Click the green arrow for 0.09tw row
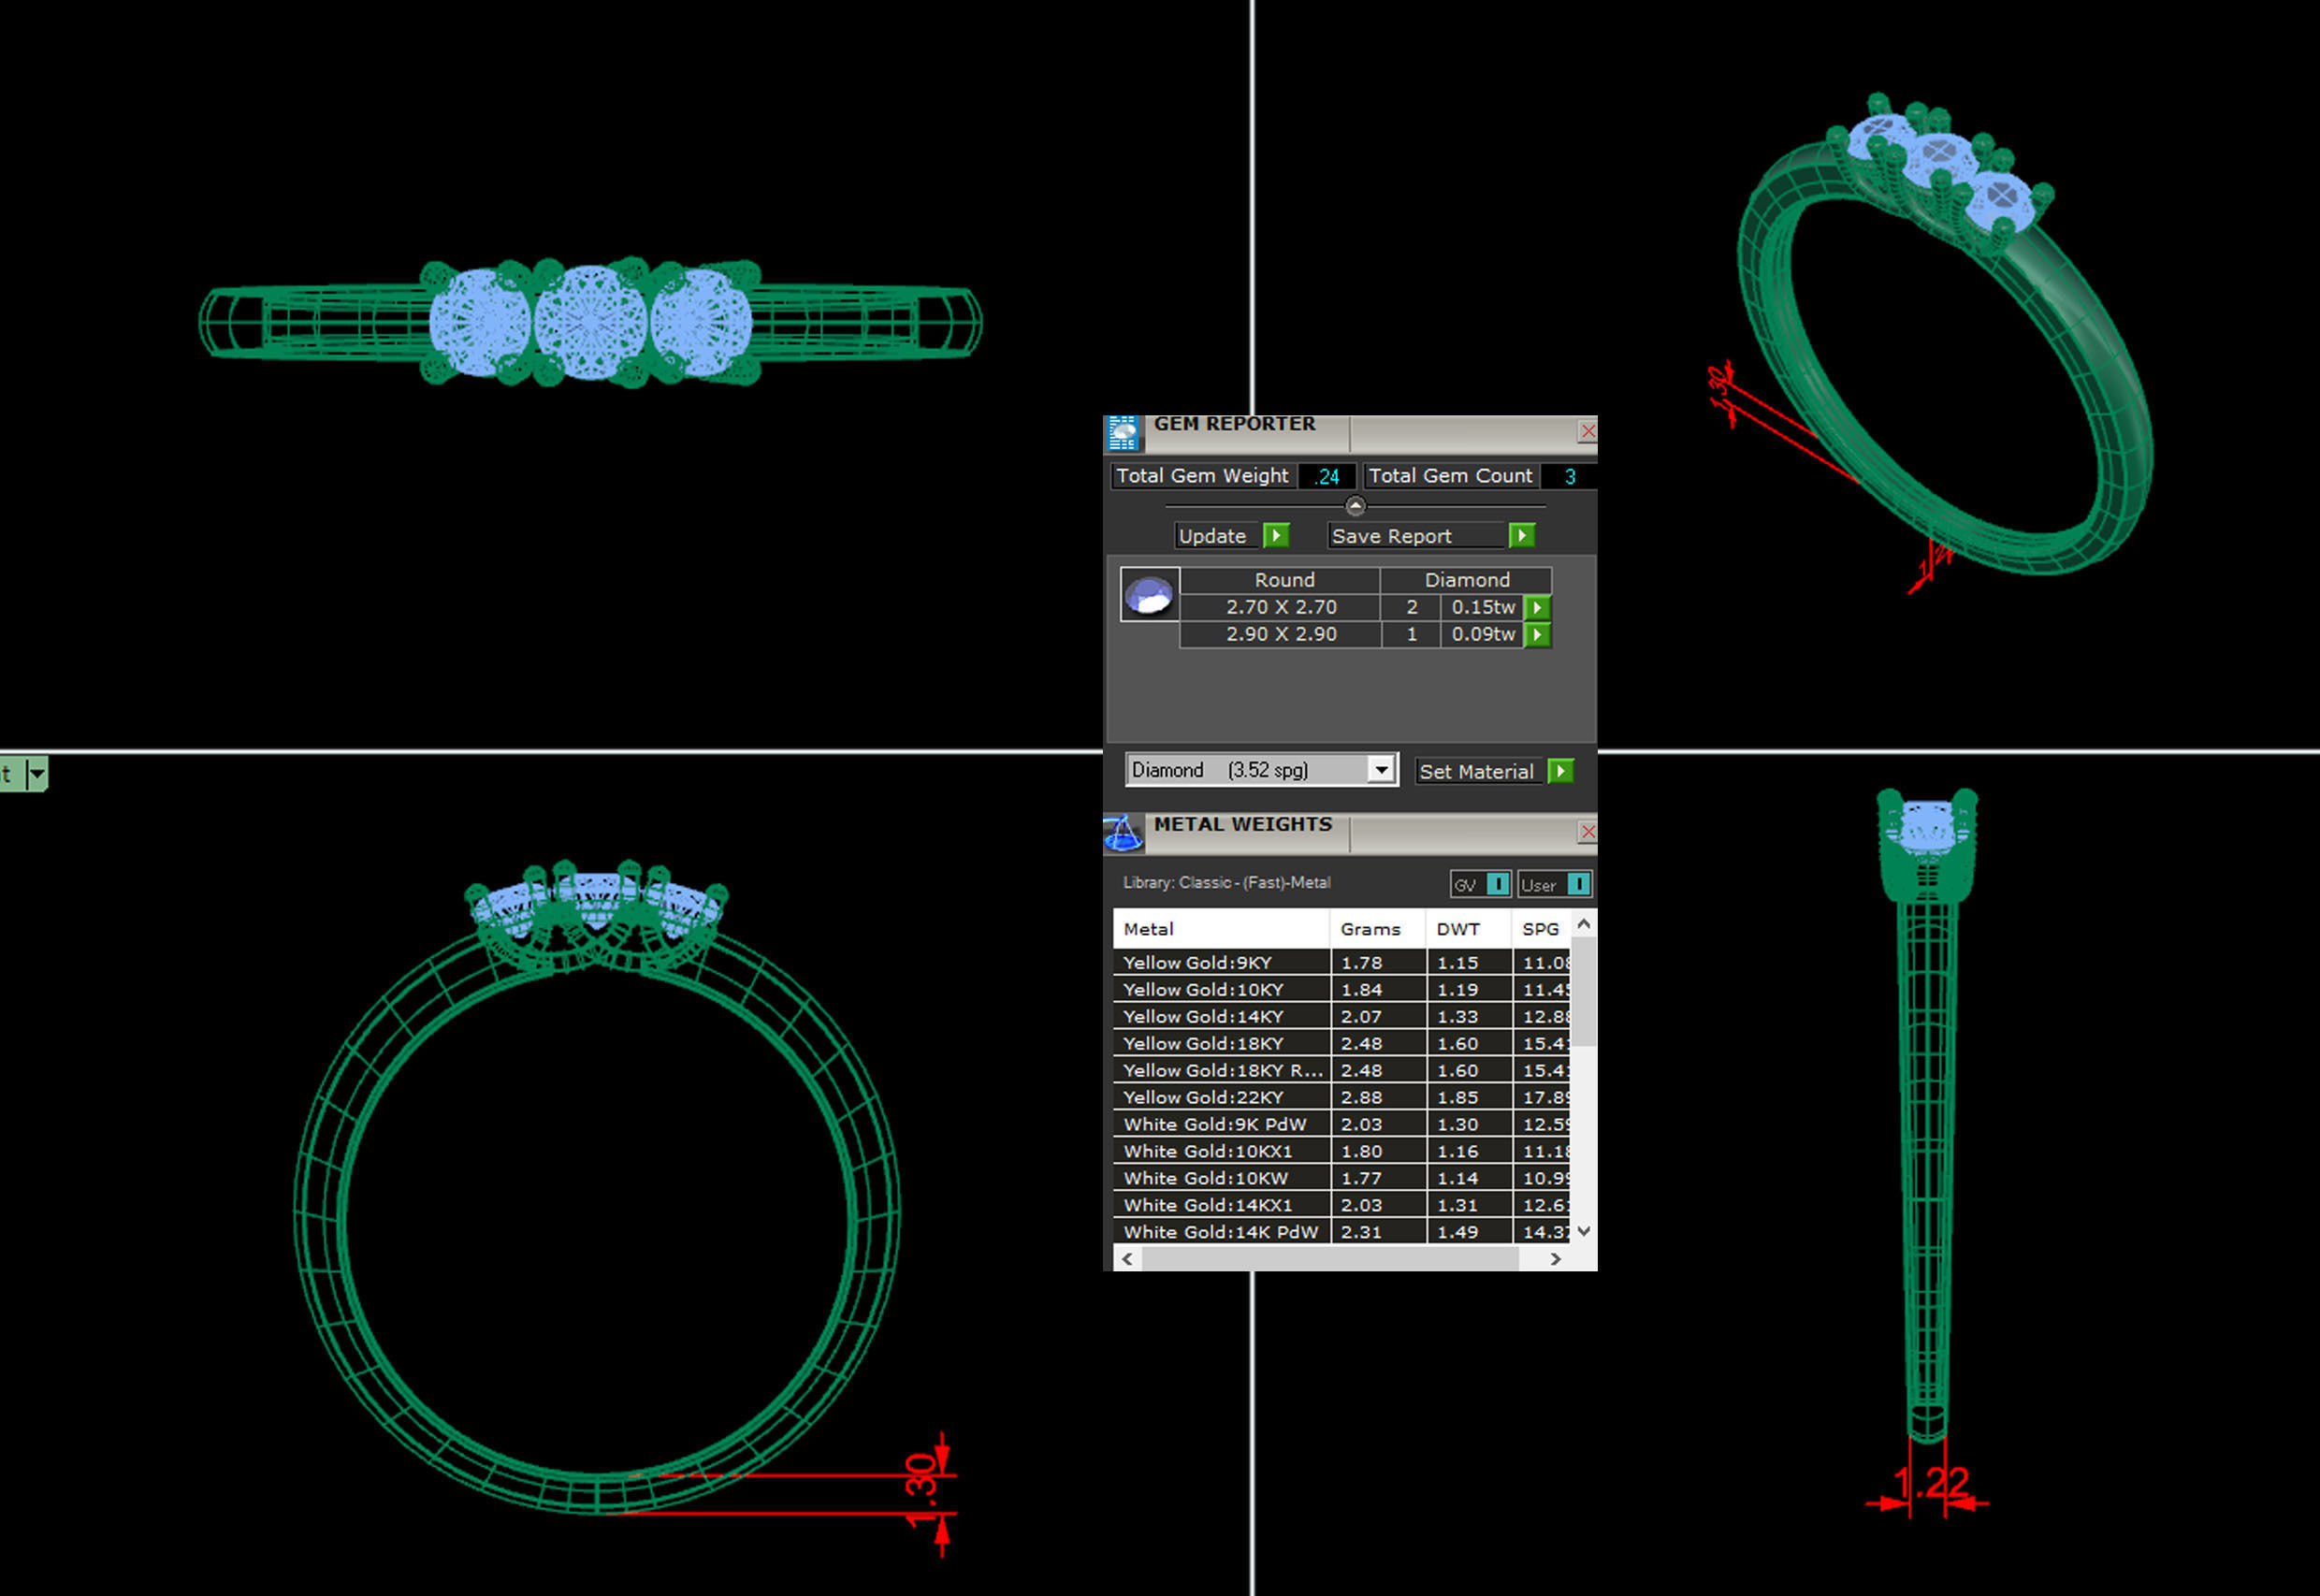 (x=1538, y=634)
